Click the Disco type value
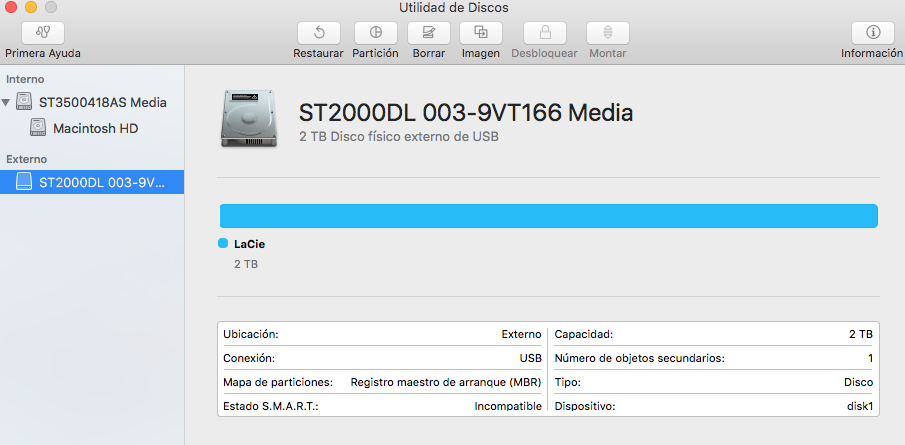This screenshot has height=445, width=905. (858, 382)
